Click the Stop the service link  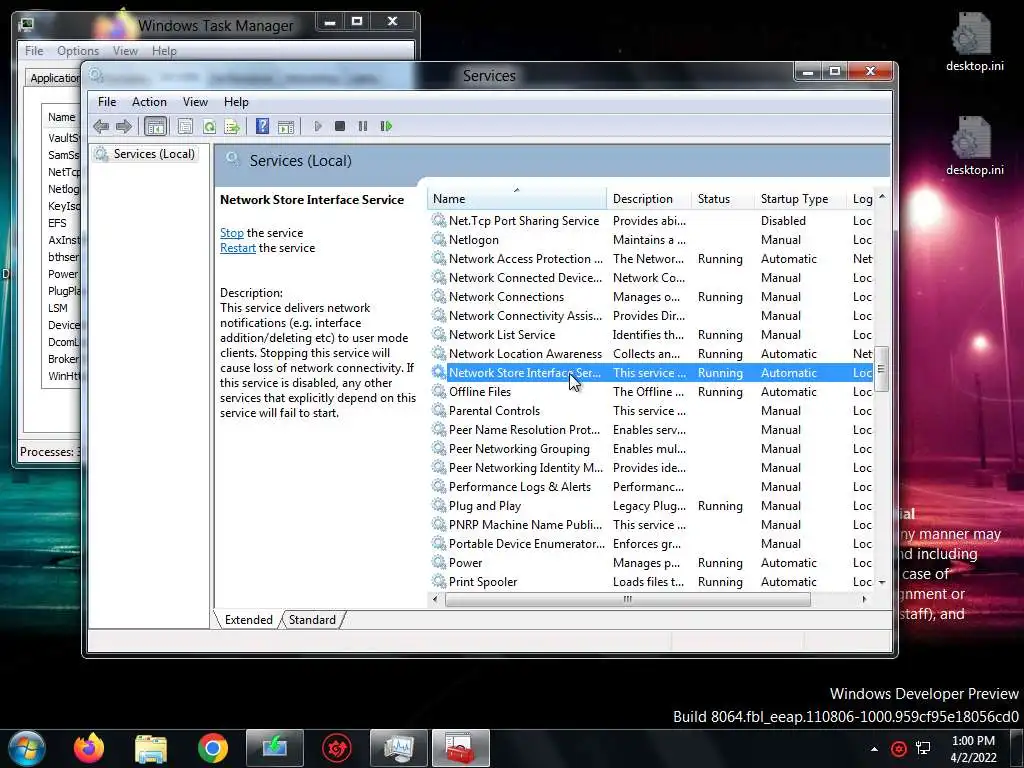tap(231, 233)
